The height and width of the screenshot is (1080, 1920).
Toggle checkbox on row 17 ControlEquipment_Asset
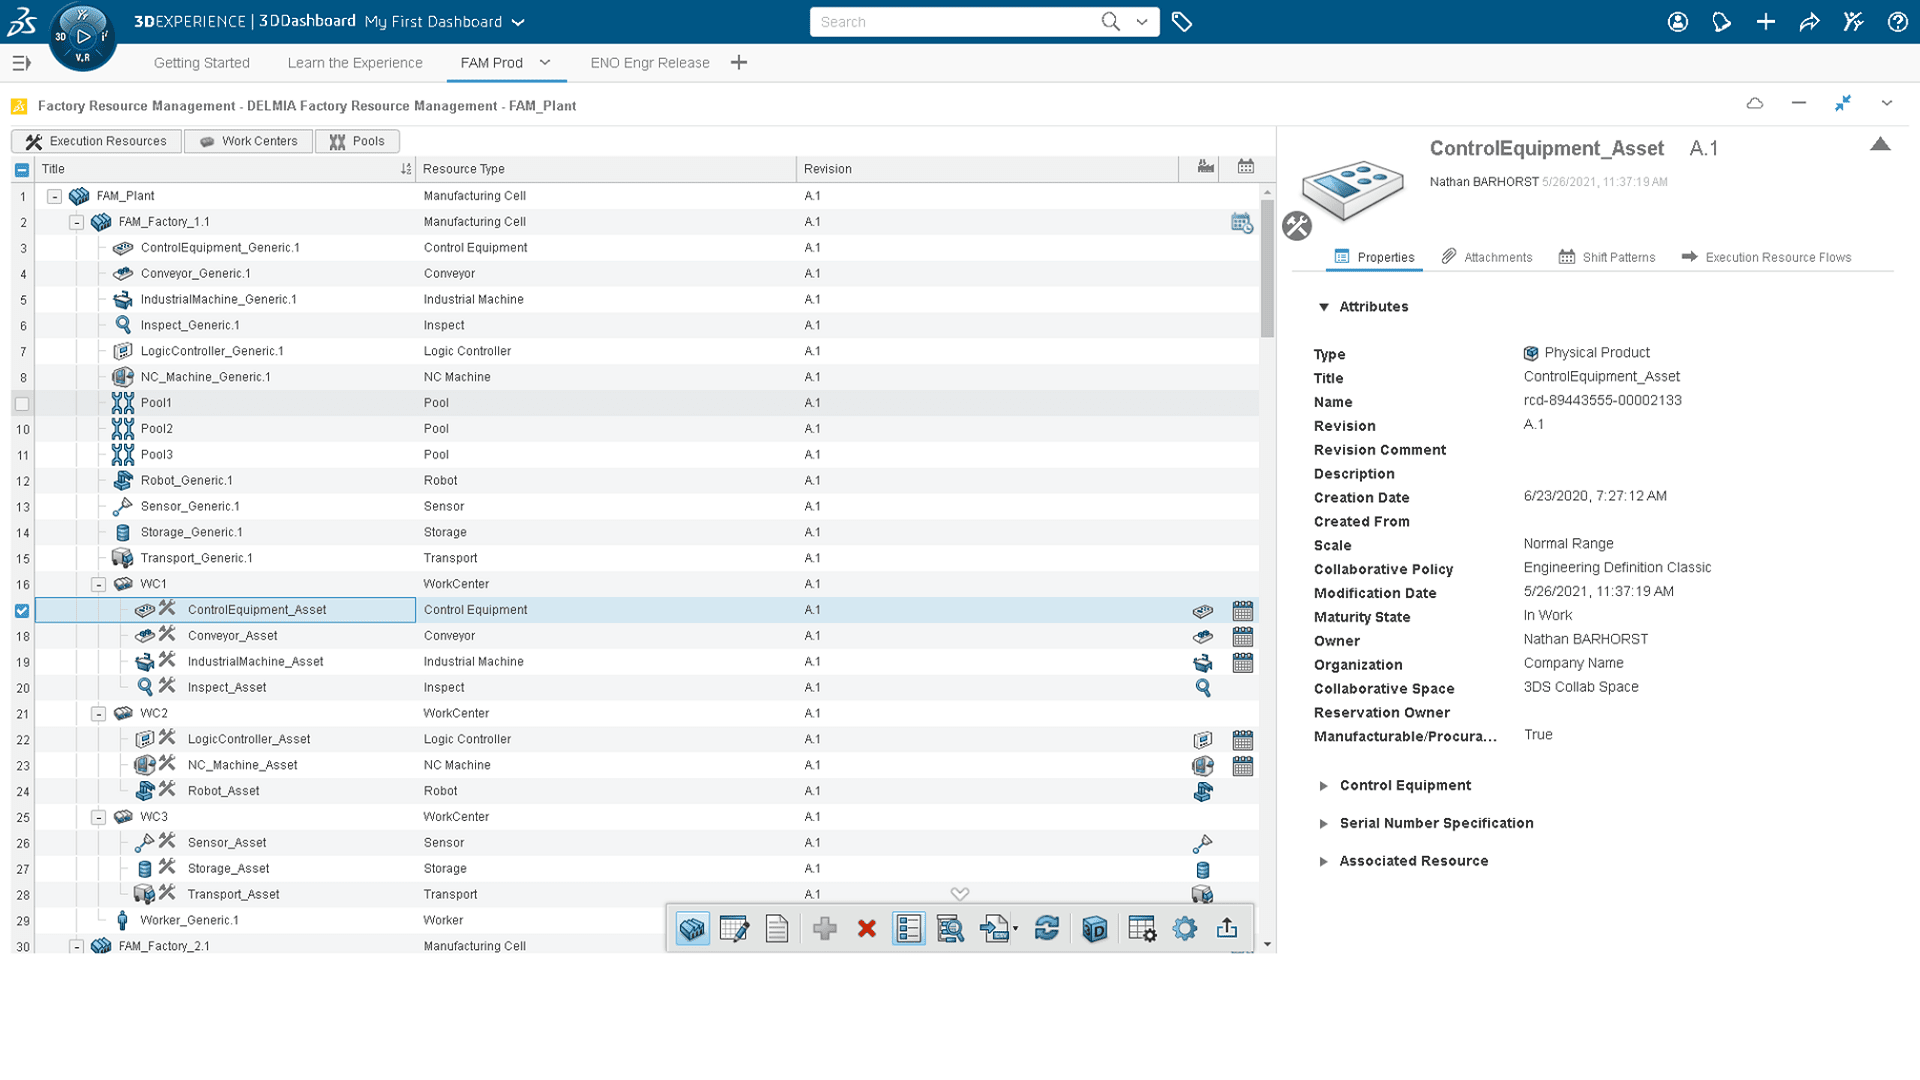click(20, 609)
